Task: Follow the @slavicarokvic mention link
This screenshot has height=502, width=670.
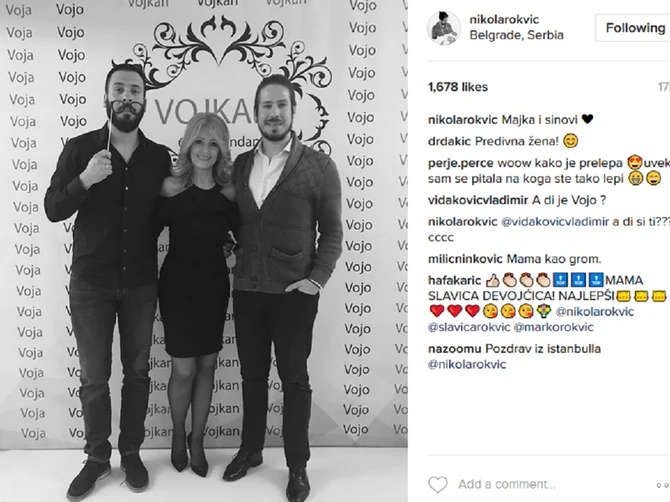Action: pyautogui.click(x=469, y=327)
